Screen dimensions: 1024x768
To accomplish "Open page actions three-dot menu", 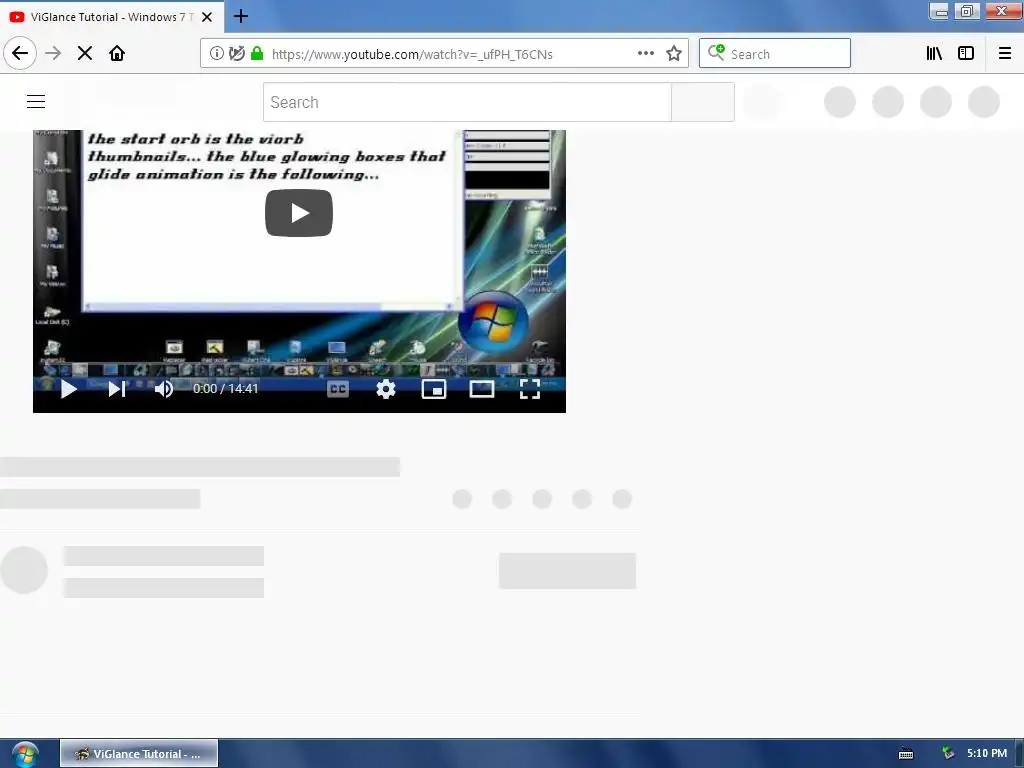I will 645,54.
